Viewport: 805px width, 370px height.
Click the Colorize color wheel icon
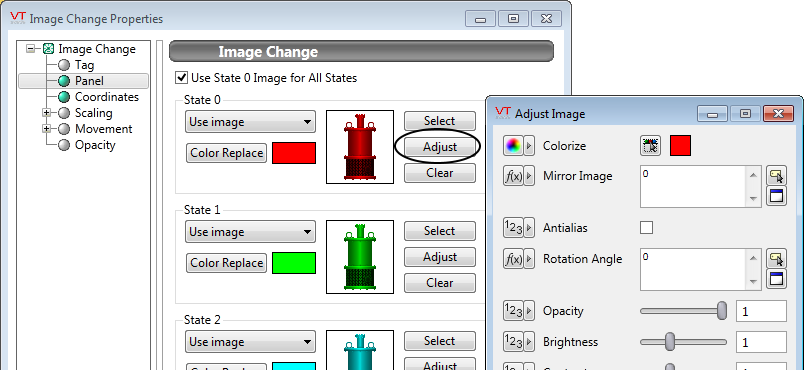pos(513,146)
